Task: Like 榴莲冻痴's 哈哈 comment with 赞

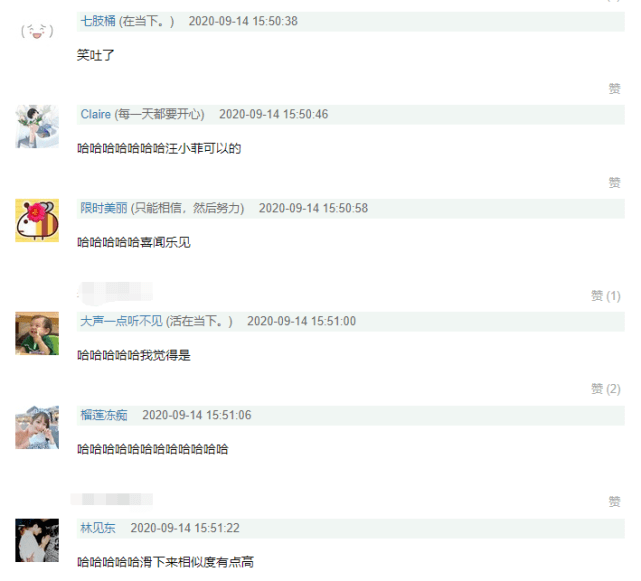Action: [x=614, y=502]
